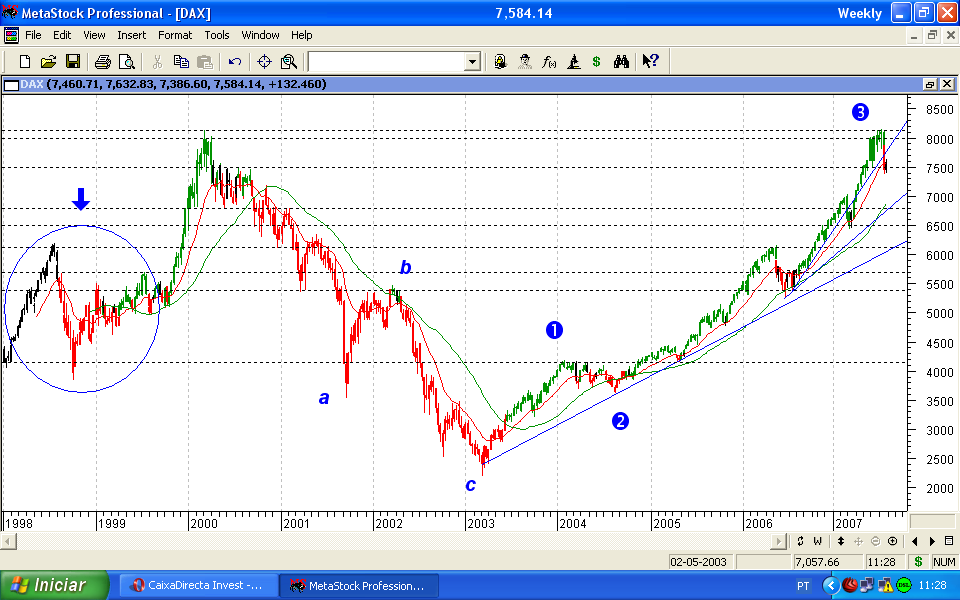
Task: Activate the What's This help pointer
Action: [650, 61]
